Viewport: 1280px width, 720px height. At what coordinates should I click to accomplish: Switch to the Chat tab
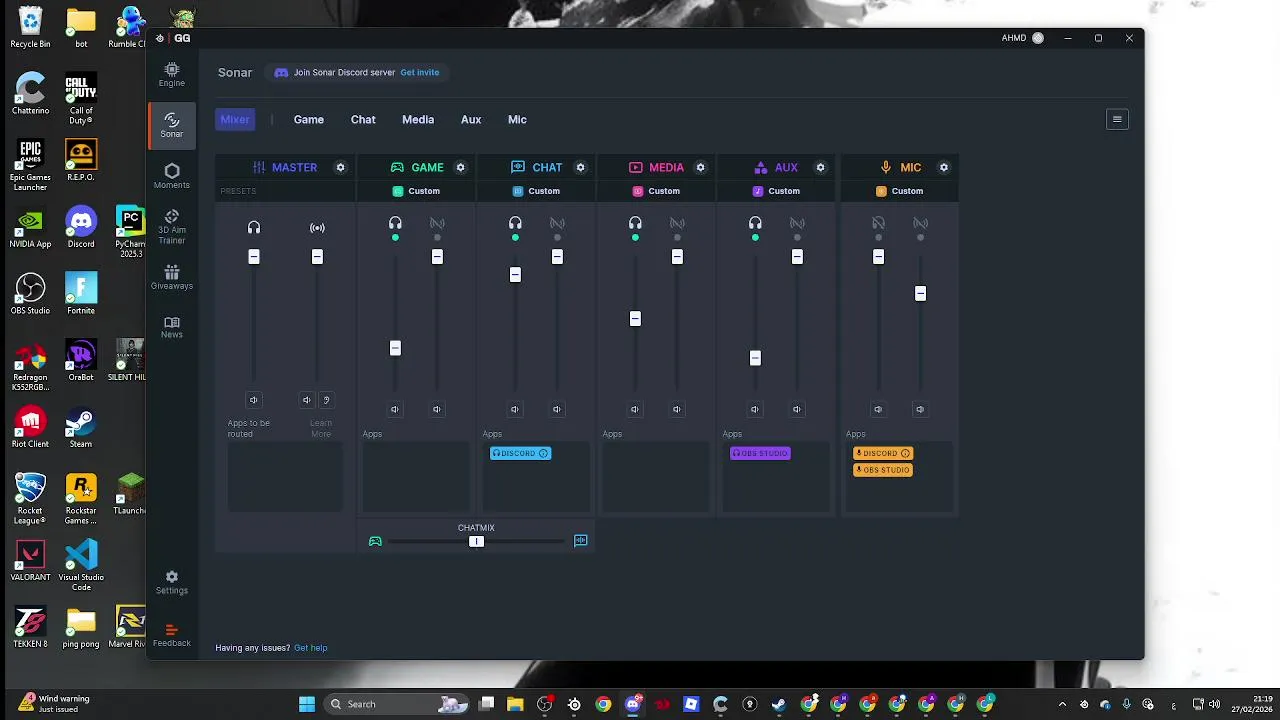coord(363,119)
